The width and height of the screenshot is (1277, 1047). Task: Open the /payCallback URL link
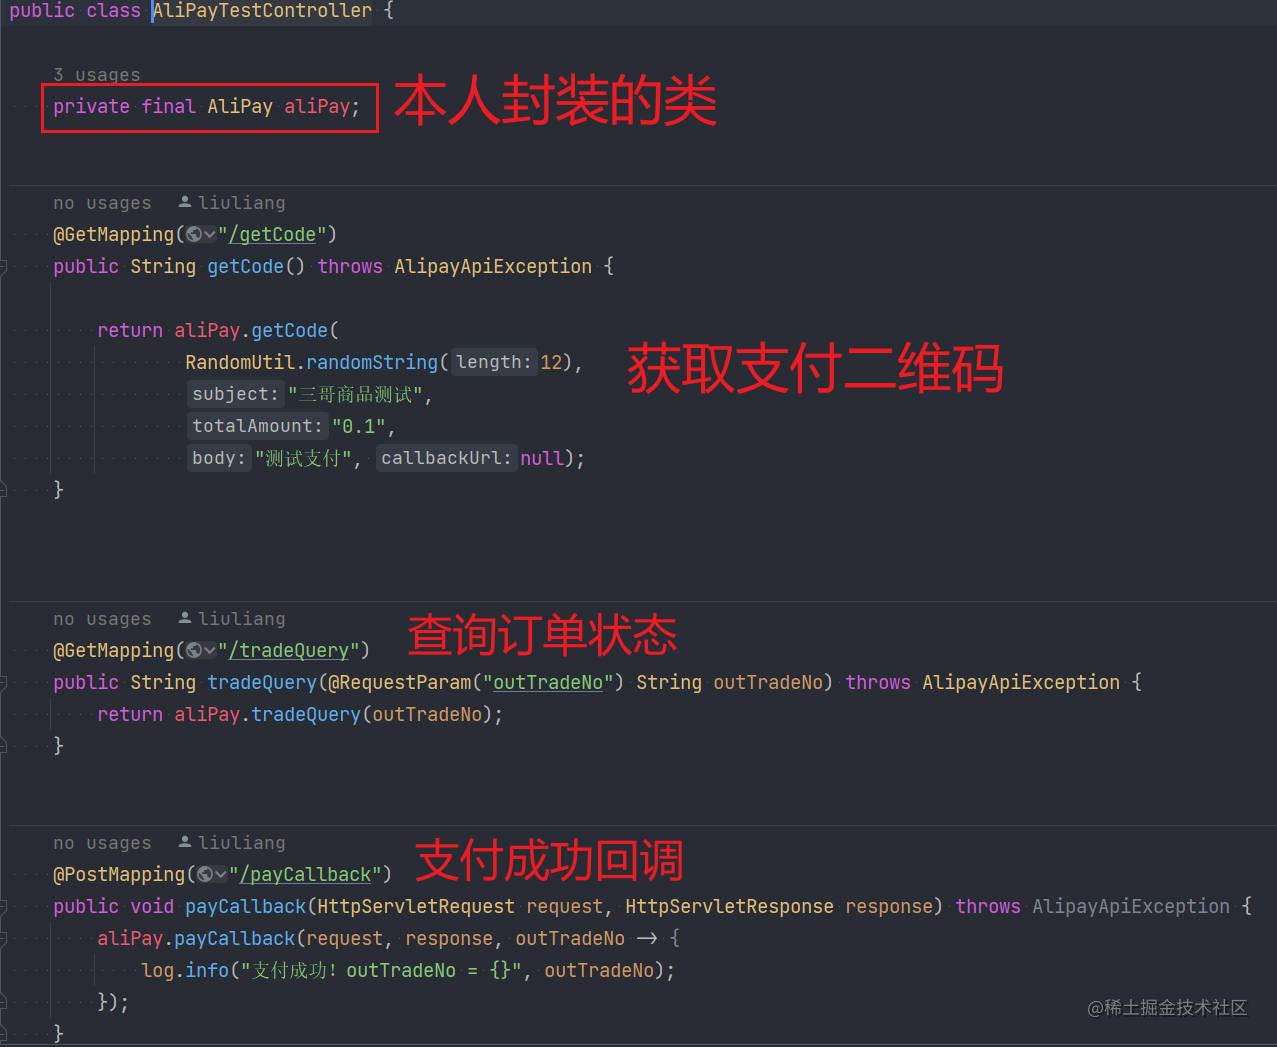(306, 874)
